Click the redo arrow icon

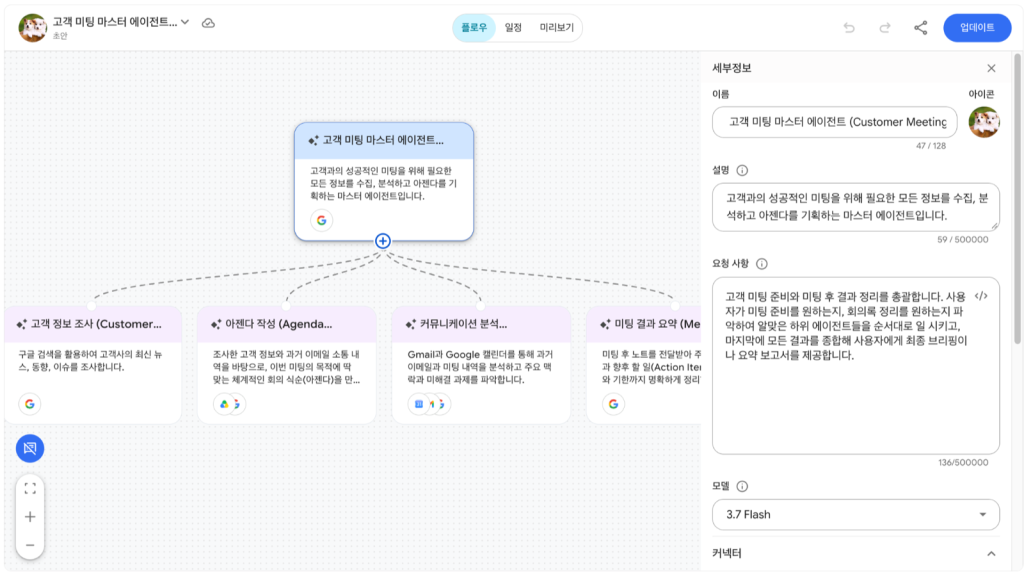[x=885, y=27]
